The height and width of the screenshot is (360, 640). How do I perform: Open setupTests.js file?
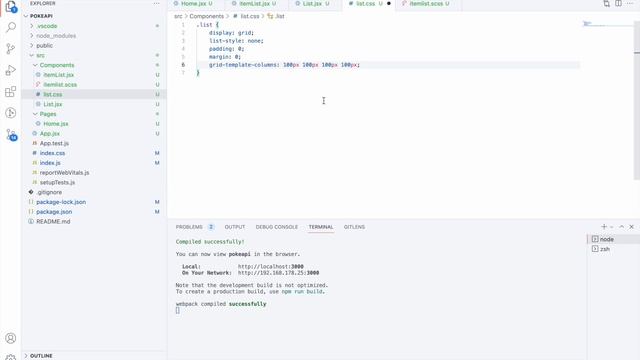pos(57,182)
